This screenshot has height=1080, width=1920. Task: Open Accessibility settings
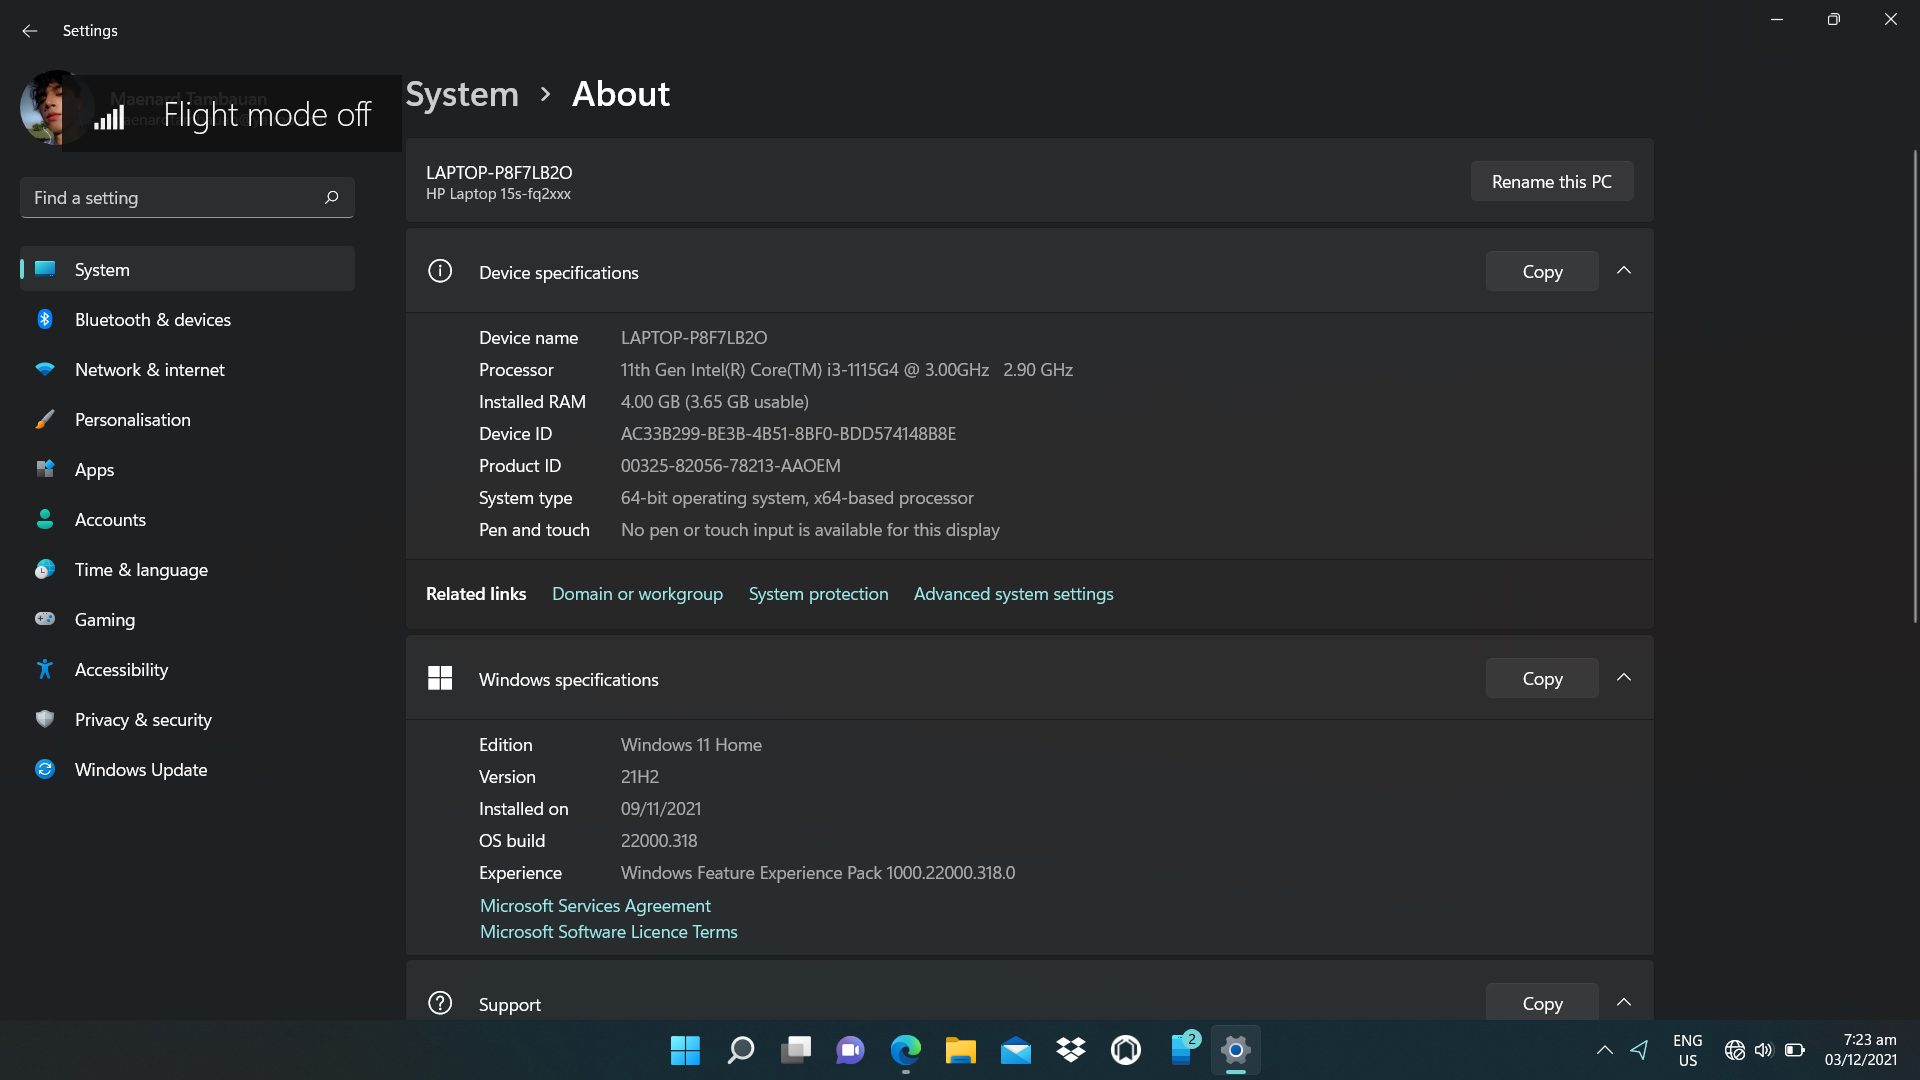(x=122, y=669)
